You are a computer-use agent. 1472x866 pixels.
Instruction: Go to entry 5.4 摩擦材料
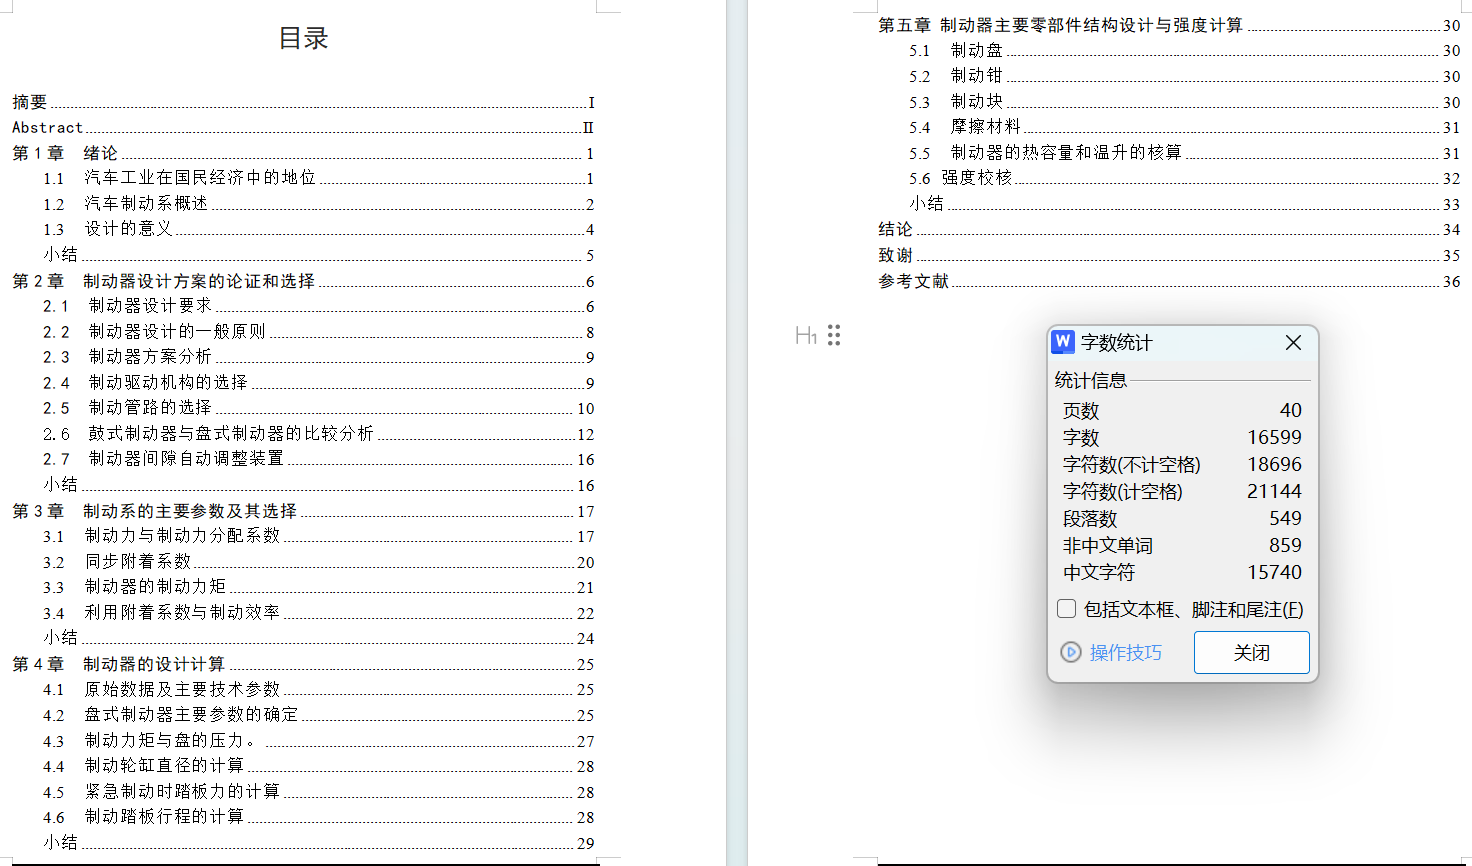[x=1185, y=127]
